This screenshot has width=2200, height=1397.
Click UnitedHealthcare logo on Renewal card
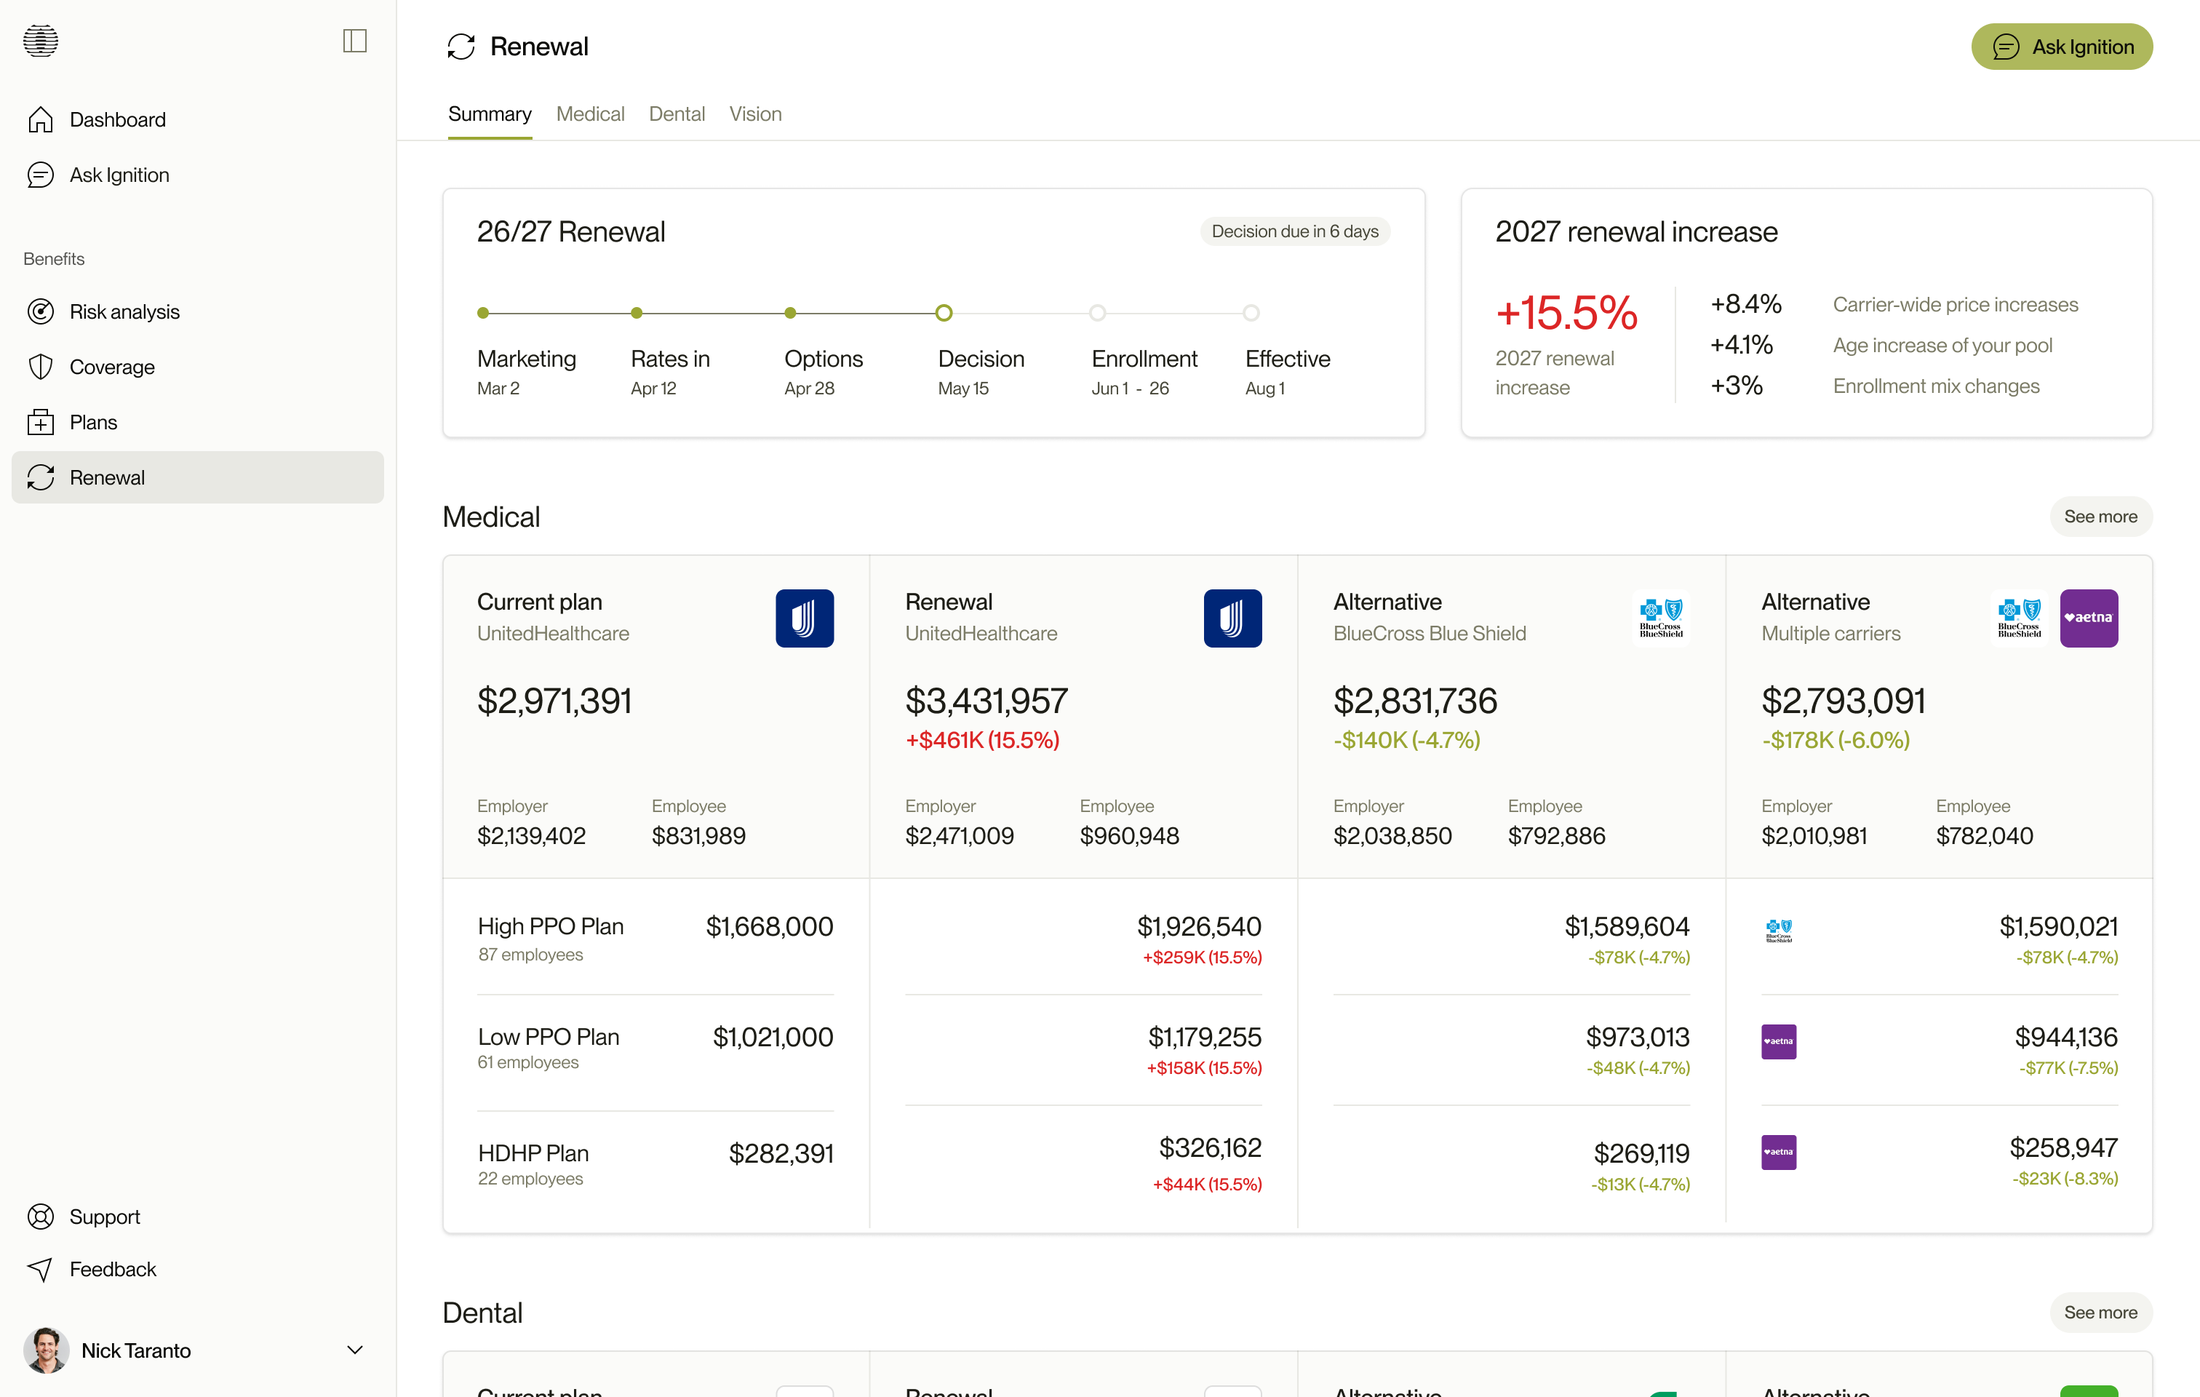pos(1233,618)
